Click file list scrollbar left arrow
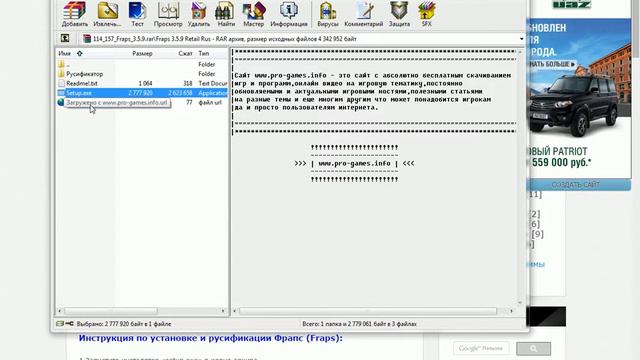This screenshot has height=360, width=640. (x=60, y=311)
